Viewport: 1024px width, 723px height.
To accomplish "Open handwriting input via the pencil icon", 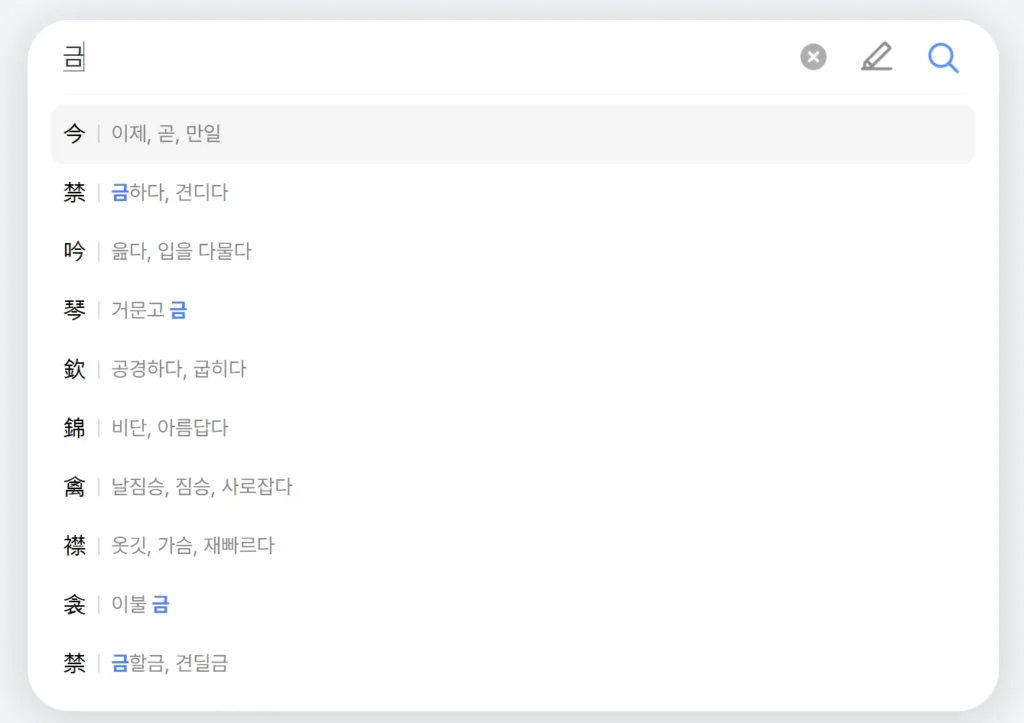I will pyautogui.click(x=877, y=57).
